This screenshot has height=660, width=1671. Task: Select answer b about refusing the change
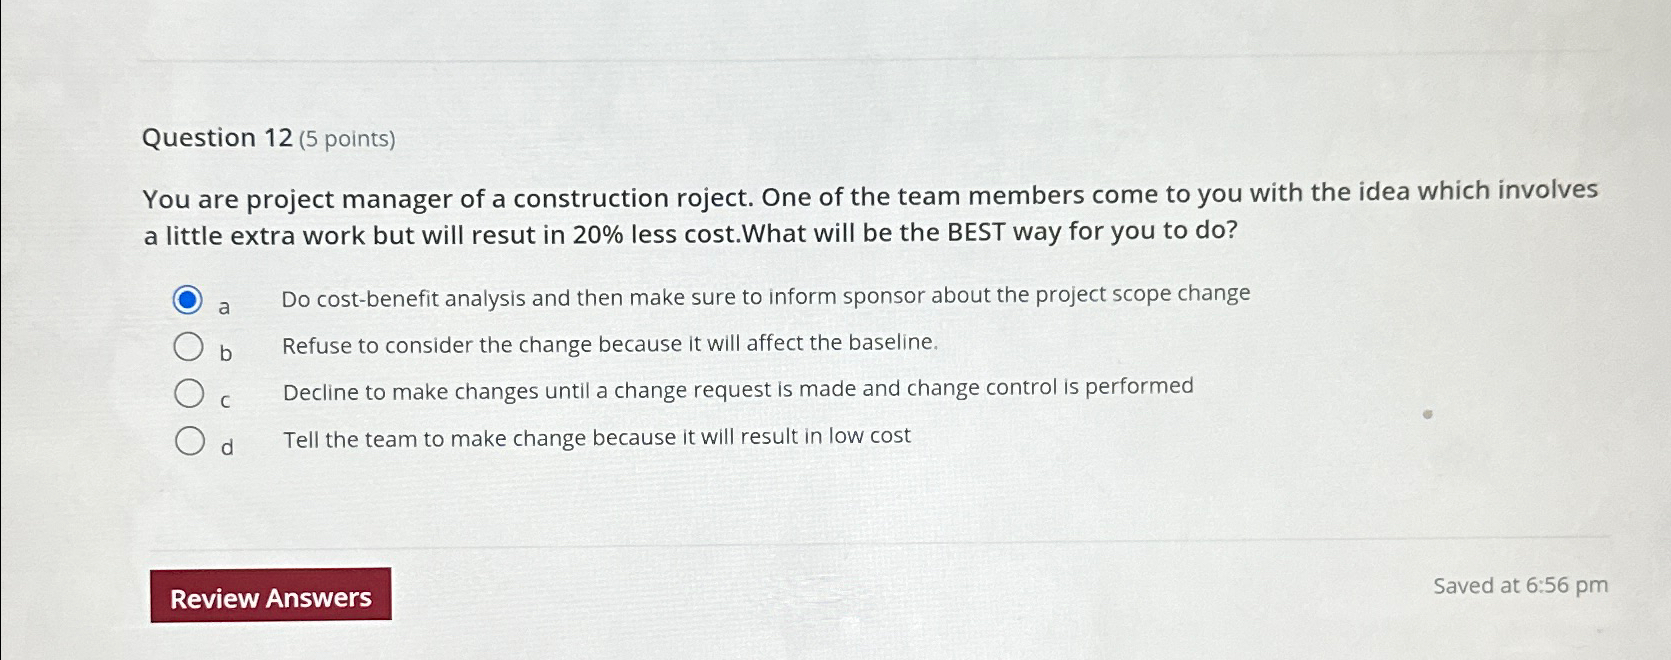[x=188, y=344]
